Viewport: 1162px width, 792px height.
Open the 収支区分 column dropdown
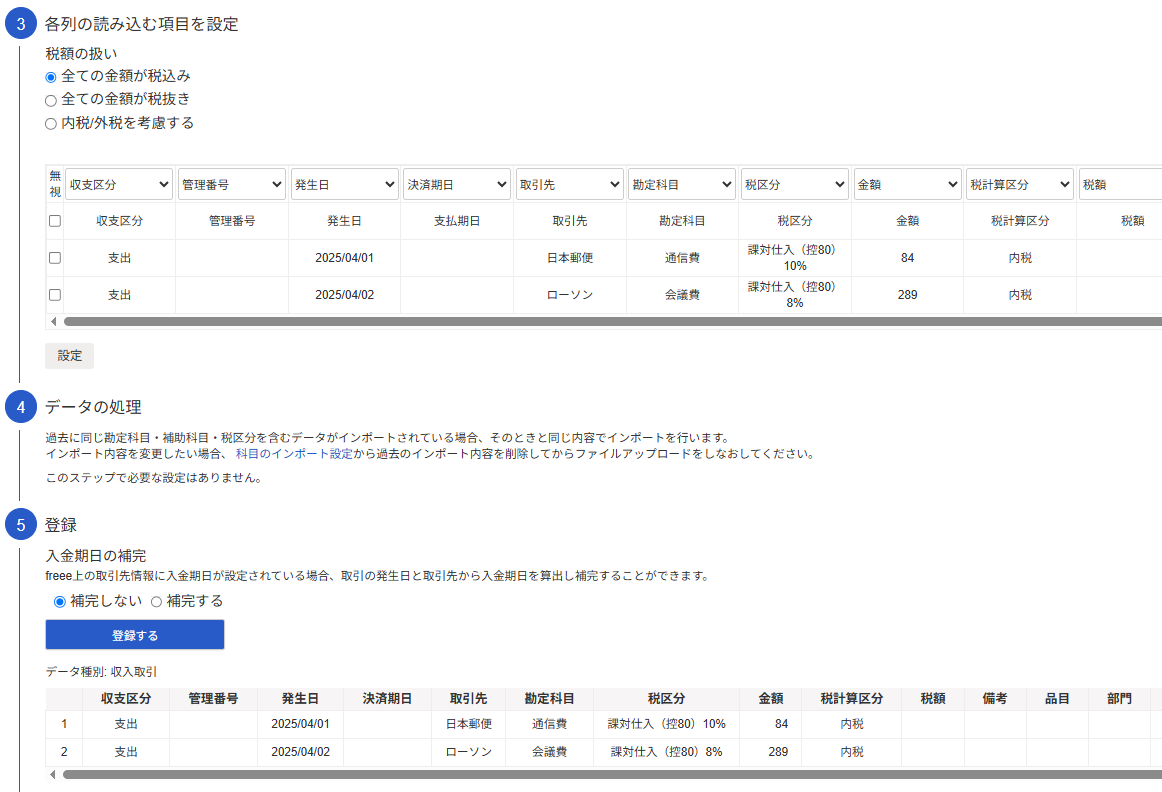(119, 184)
